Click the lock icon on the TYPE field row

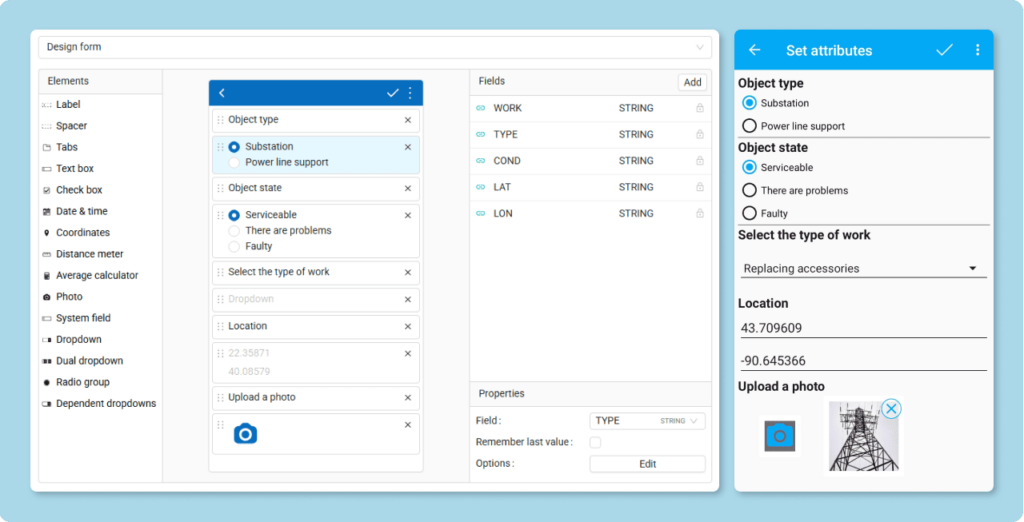coord(700,135)
